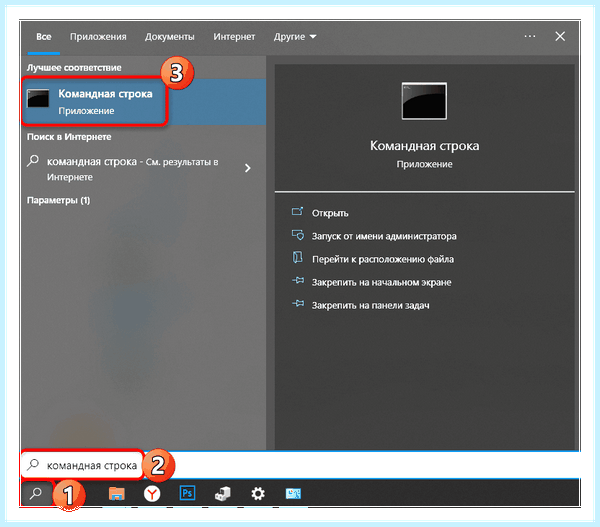Click the last taskbar icon after Settings
600x527 pixels.
pyautogui.click(x=293, y=494)
